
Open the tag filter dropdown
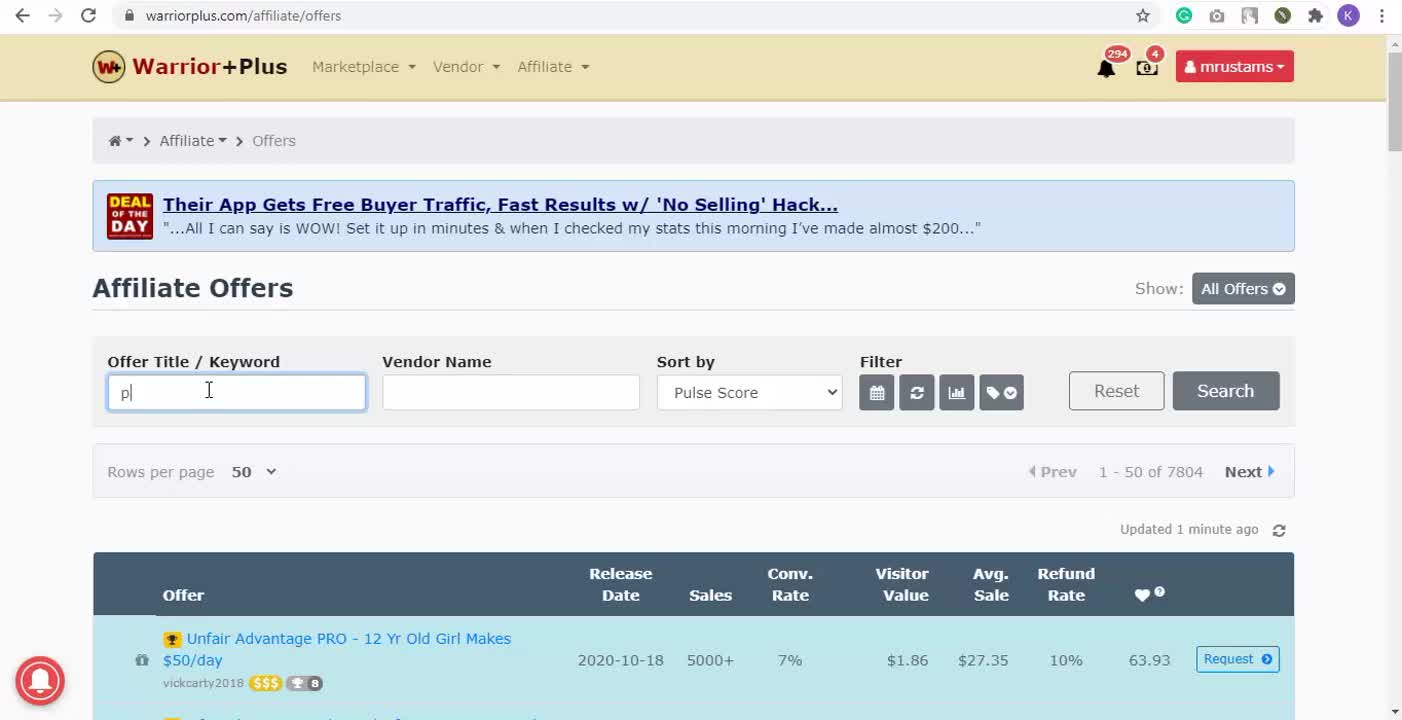[x=1001, y=392]
